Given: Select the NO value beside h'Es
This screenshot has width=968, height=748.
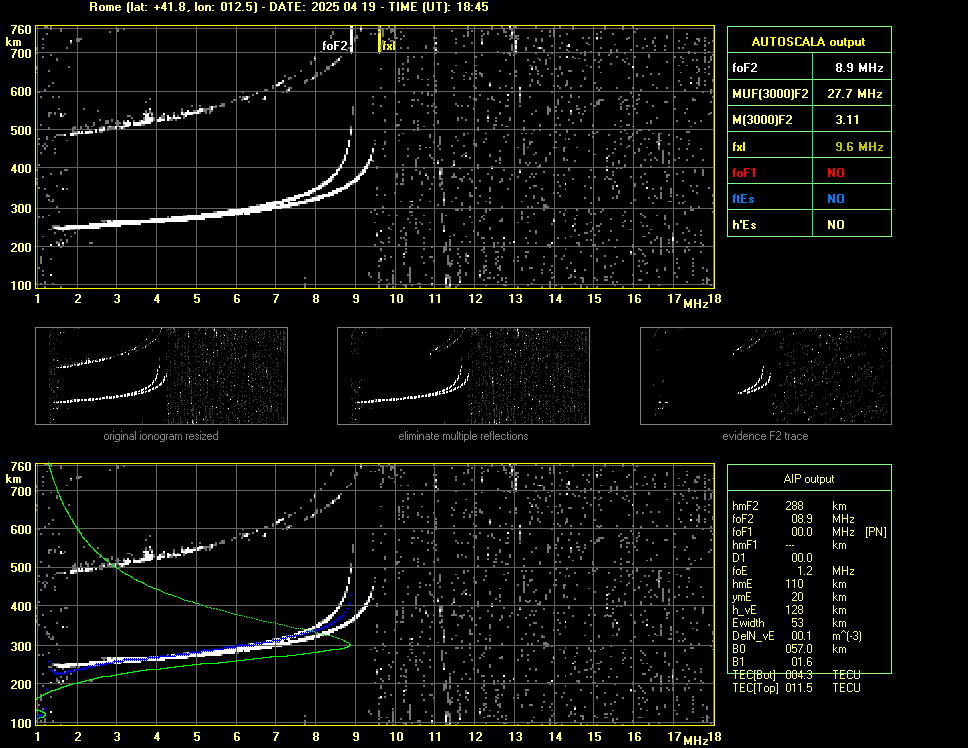Looking at the screenshot, I should point(836,225).
